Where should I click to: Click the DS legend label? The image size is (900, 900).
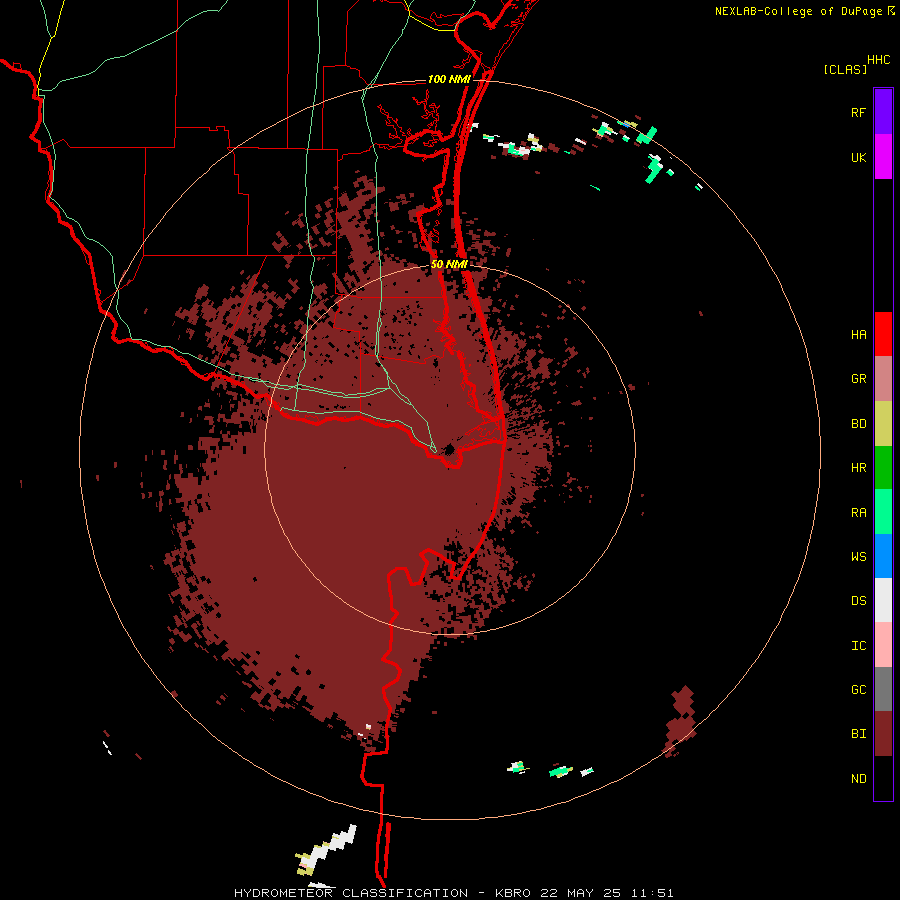coord(858,601)
